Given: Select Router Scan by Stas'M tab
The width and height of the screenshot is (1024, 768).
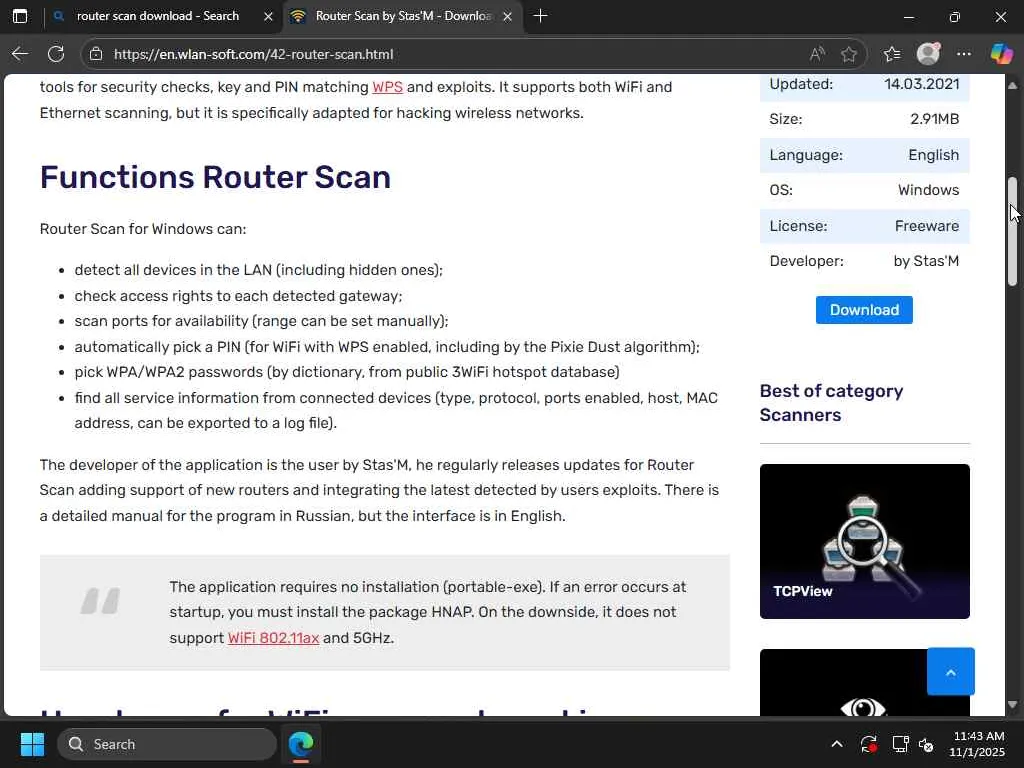Looking at the screenshot, I should (403, 16).
